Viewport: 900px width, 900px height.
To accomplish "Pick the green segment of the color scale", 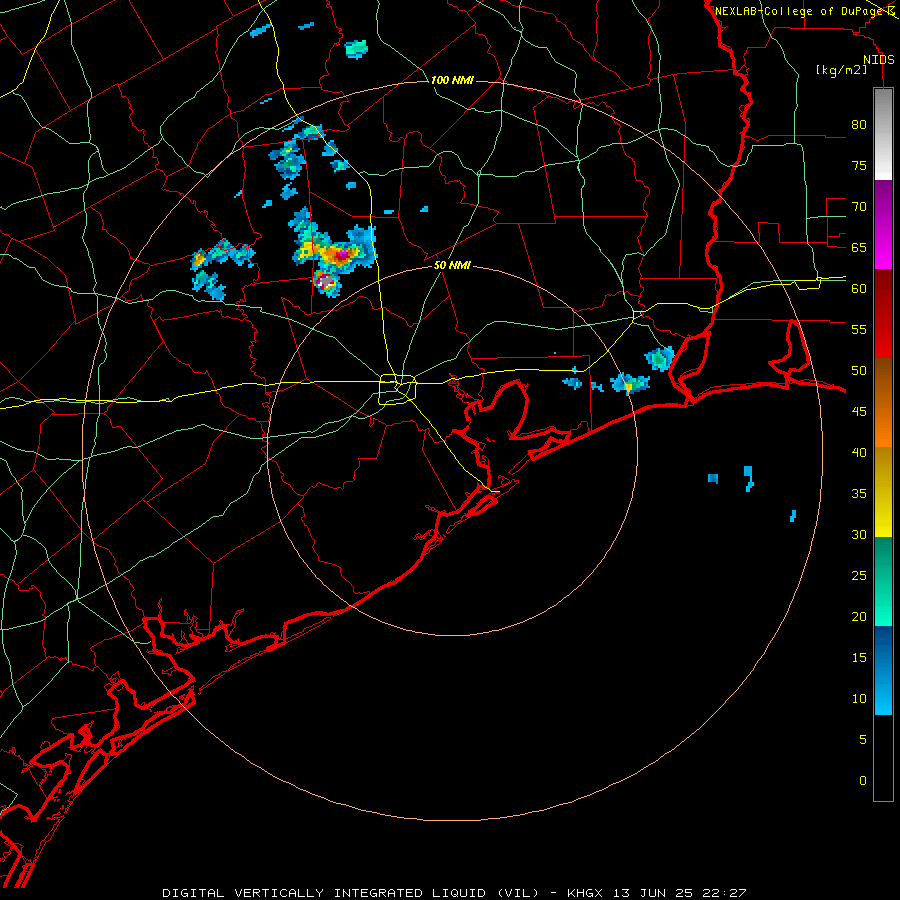I will pyautogui.click(x=883, y=581).
